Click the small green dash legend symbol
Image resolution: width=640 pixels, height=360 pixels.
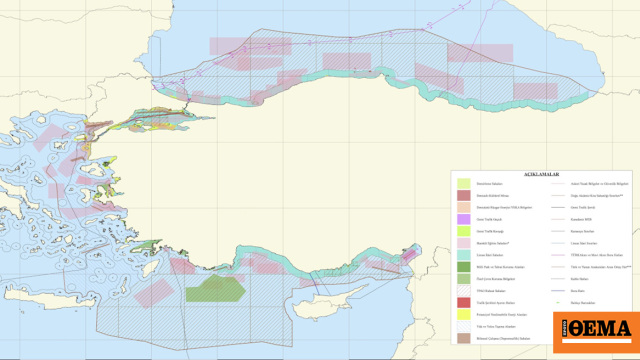[x=558, y=303]
